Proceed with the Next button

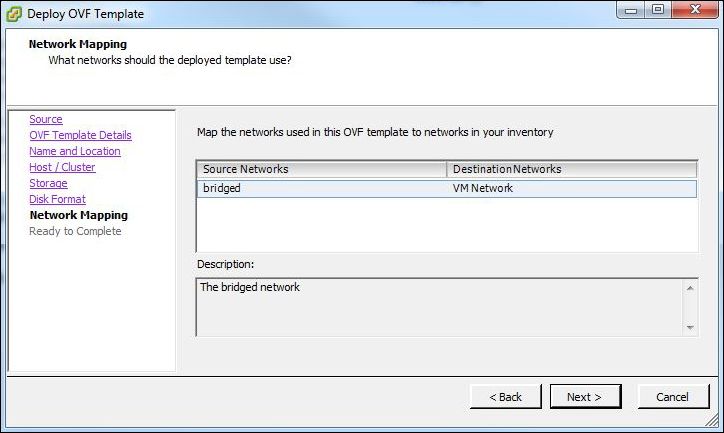[x=585, y=397]
